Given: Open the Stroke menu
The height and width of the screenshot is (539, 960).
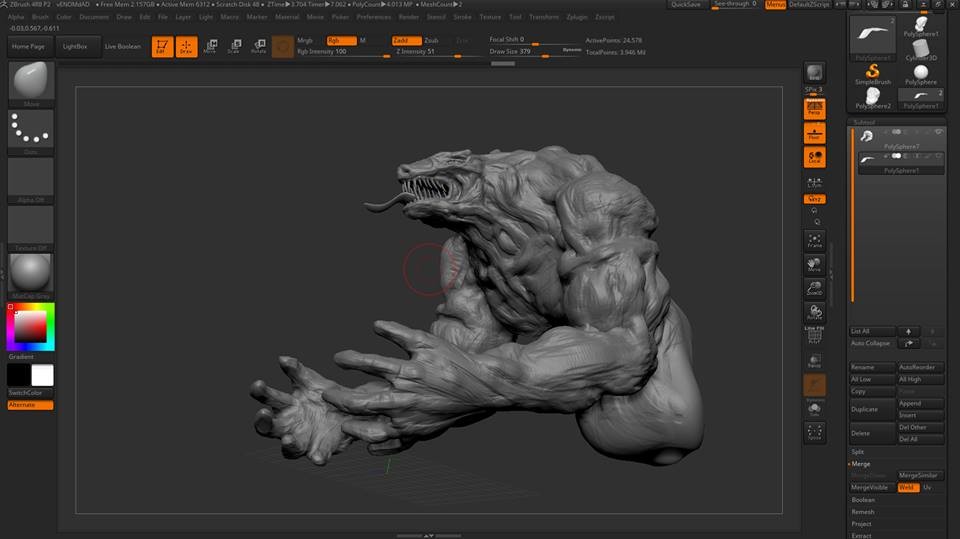Looking at the screenshot, I should tap(462, 17).
